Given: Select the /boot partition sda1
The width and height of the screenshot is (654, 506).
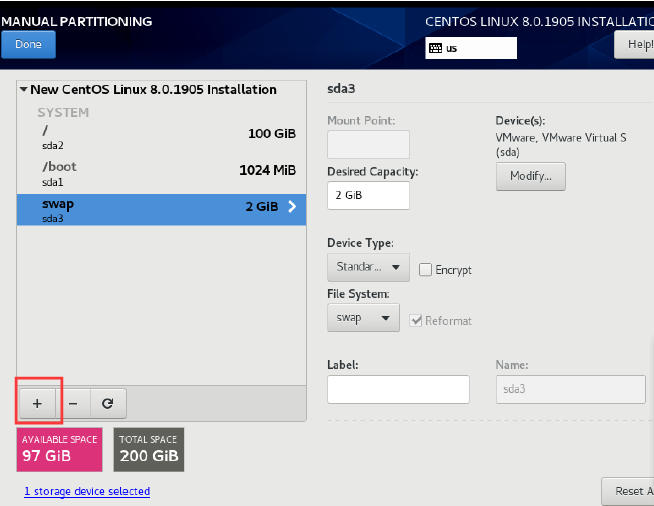Looking at the screenshot, I should click(161, 174).
